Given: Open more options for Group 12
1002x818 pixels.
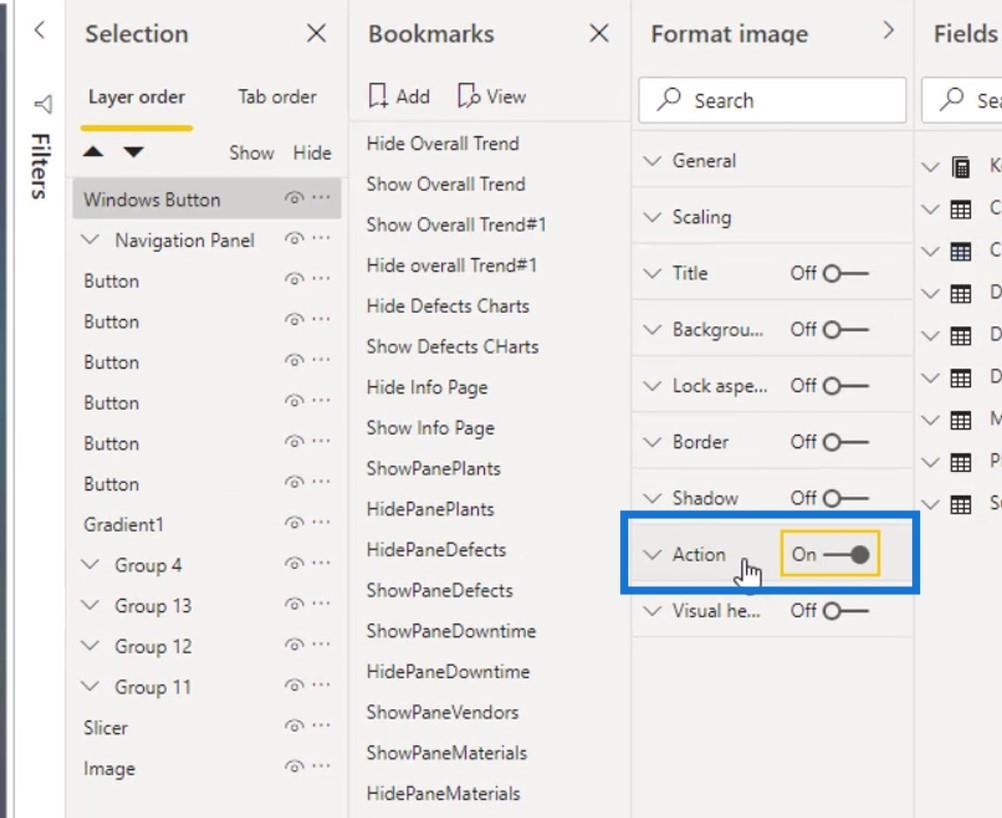Looking at the screenshot, I should (x=321, y=644).
